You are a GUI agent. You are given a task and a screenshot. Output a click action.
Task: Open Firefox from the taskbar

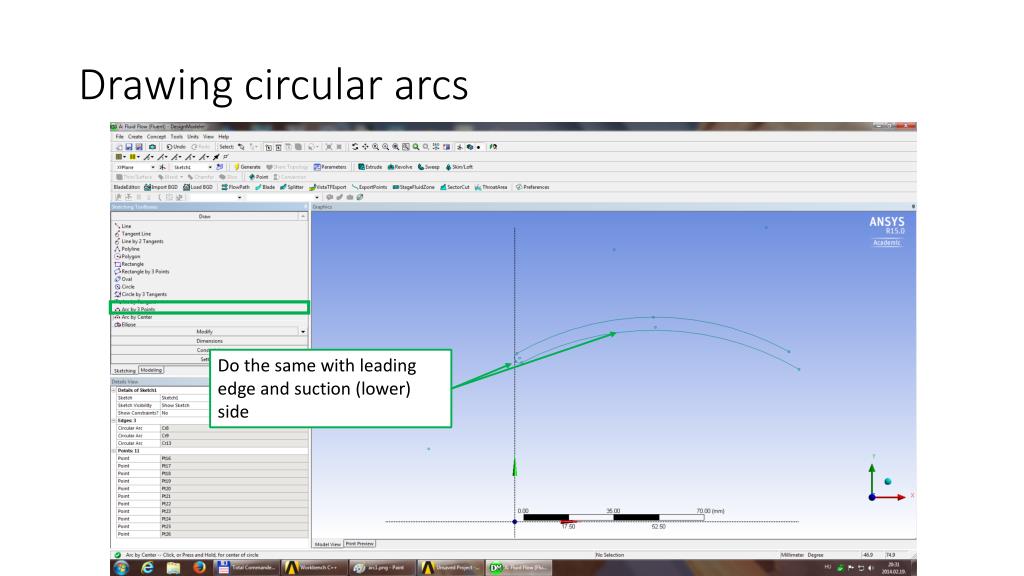(199, 568)
